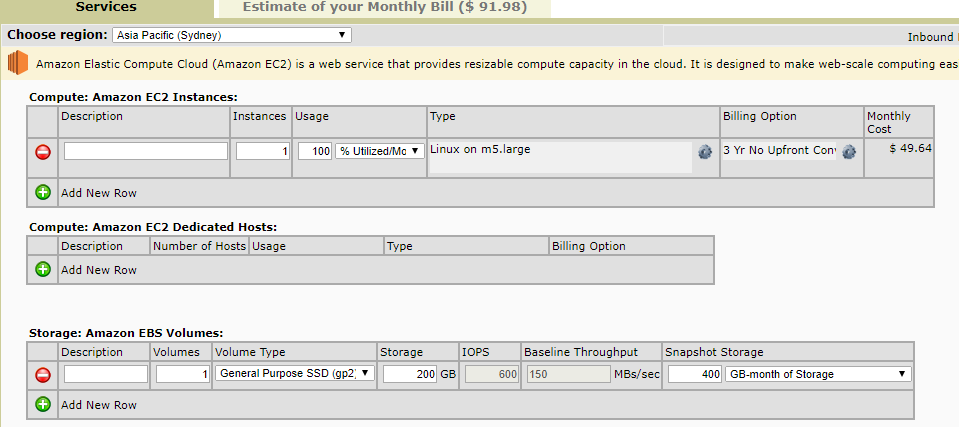Click the Number of Hosts column header
959x427 pixels.
(199, 247)
